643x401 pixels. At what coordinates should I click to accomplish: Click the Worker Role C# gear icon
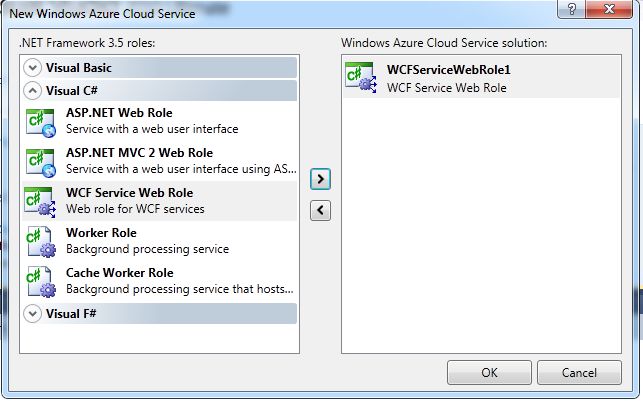tap(41, 242)
